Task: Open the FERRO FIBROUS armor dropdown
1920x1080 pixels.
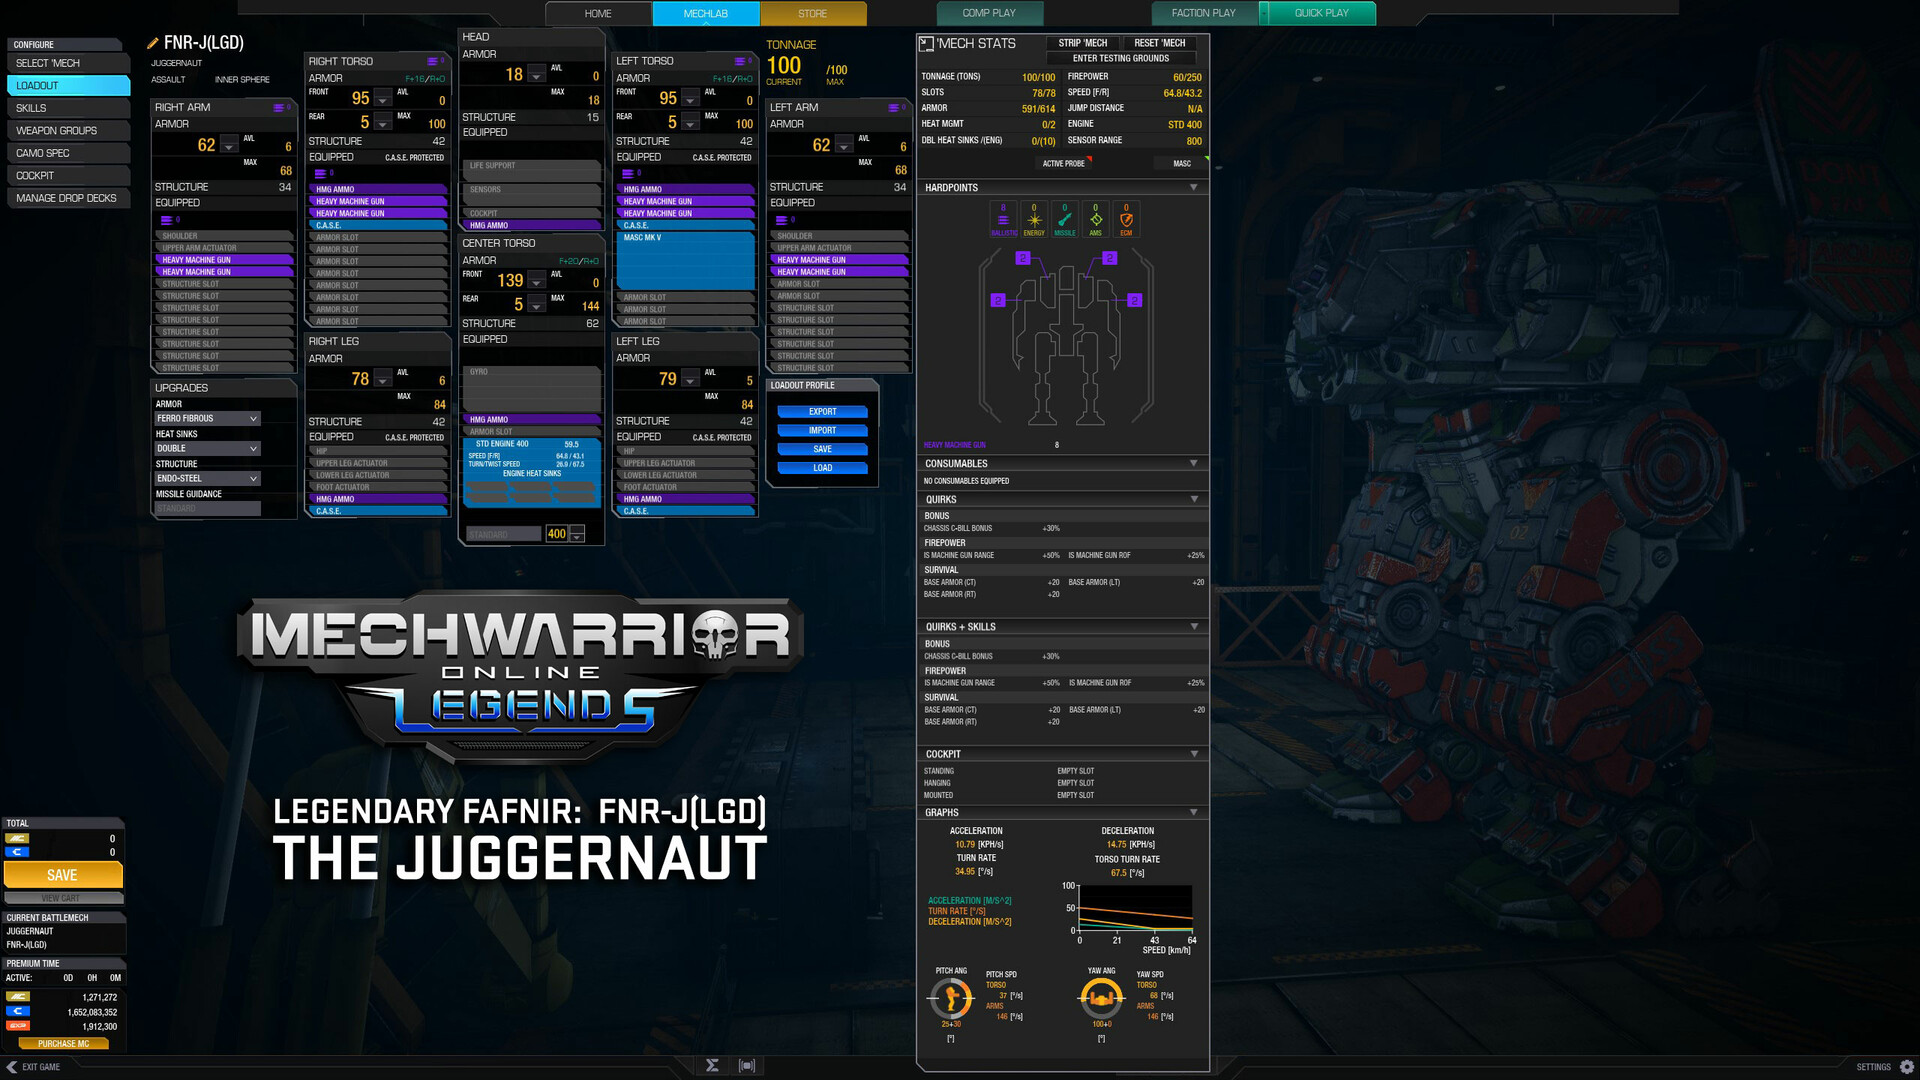Action: (207, 418)
